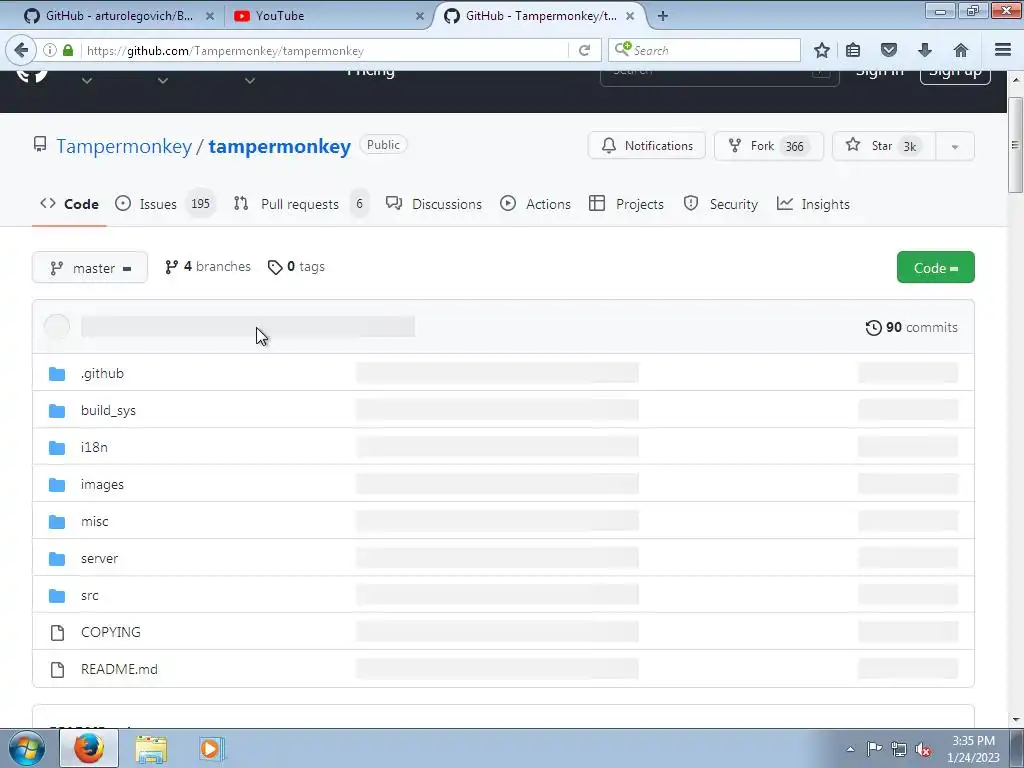Open the server folder
Screen dimensions: 1024x768
tap(99, 558)
